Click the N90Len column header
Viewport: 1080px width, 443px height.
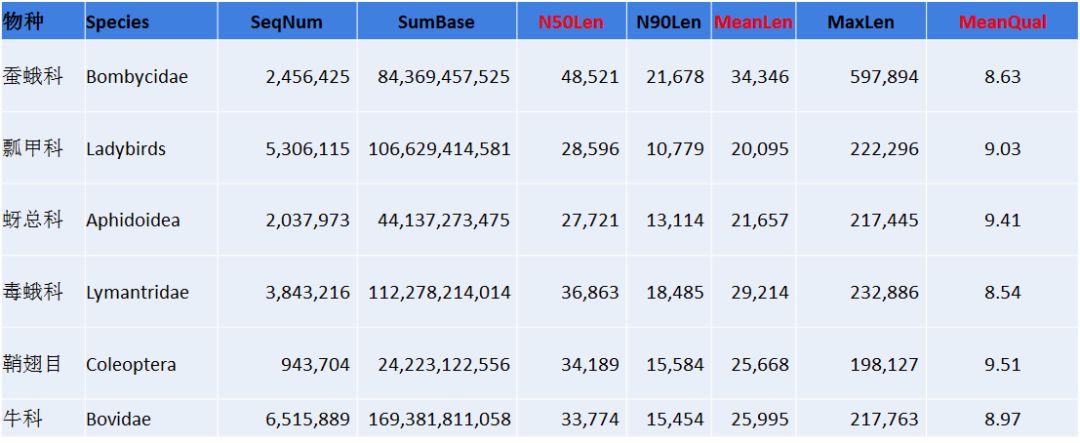pyautogui.click(x=668, y=23)
